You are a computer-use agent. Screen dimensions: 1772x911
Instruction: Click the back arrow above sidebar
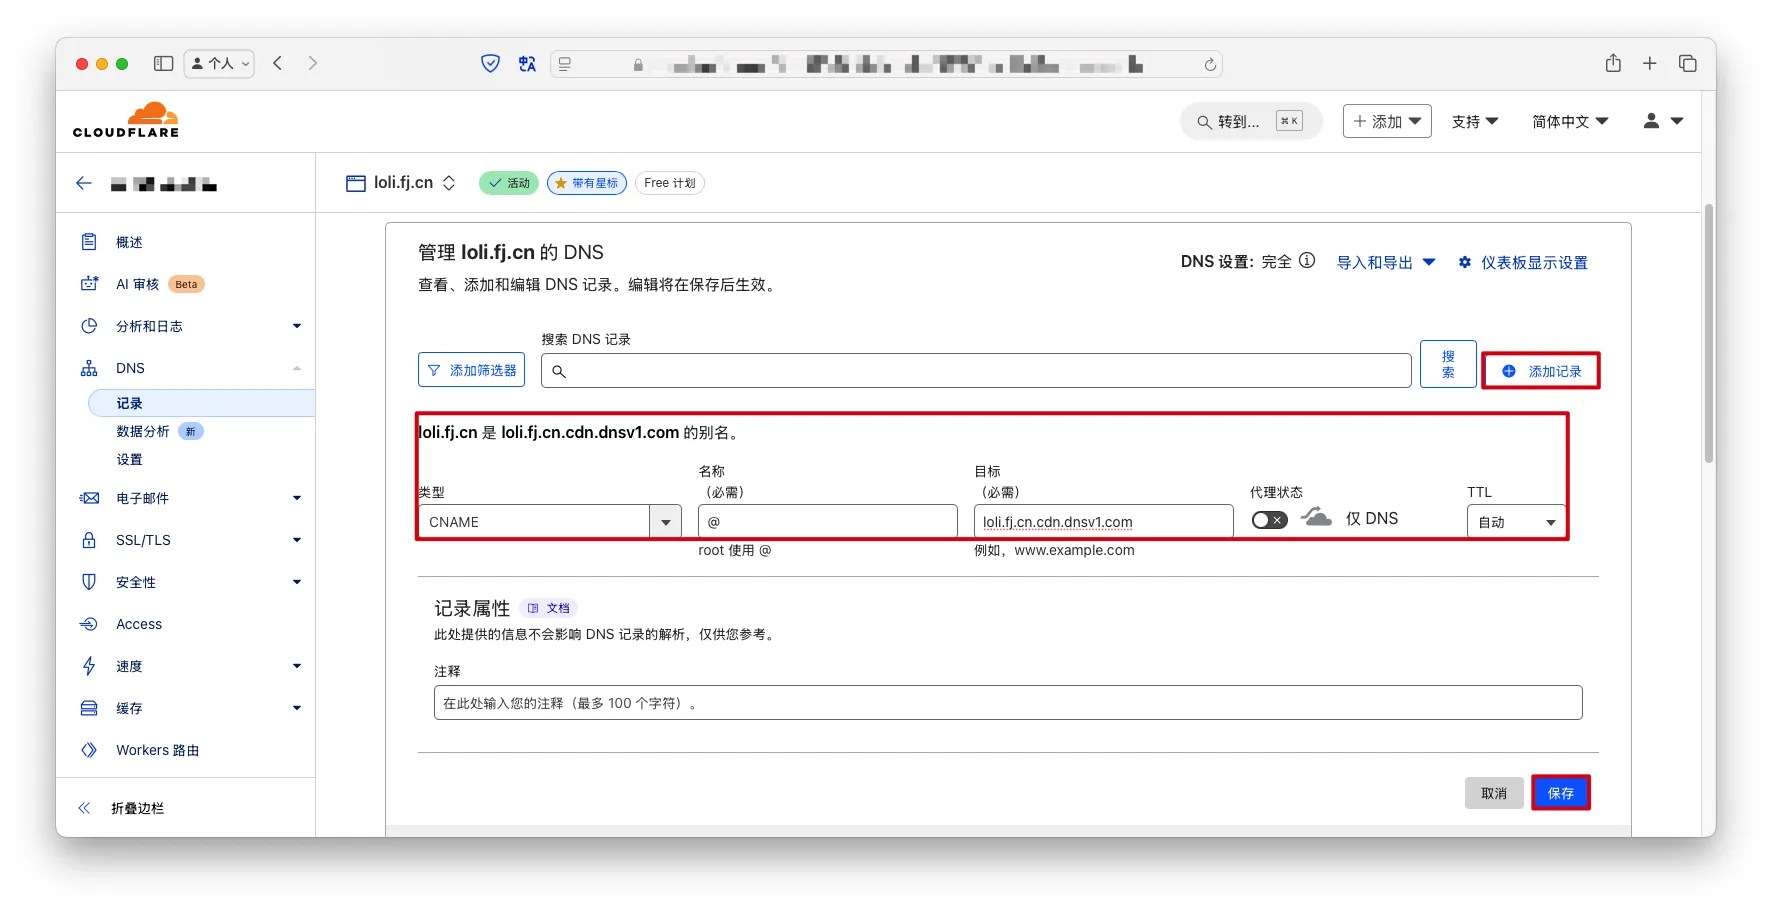(x=84, y=183)
